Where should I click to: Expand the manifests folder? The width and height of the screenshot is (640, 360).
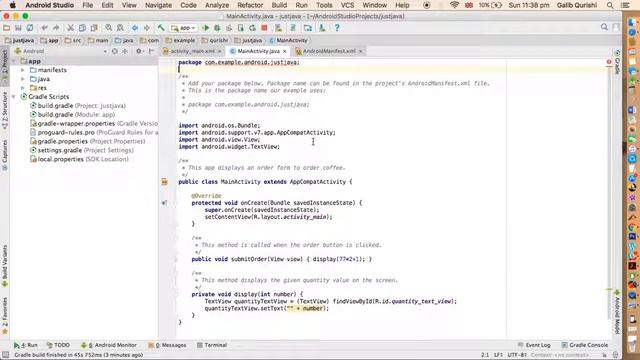click(23, 70)
